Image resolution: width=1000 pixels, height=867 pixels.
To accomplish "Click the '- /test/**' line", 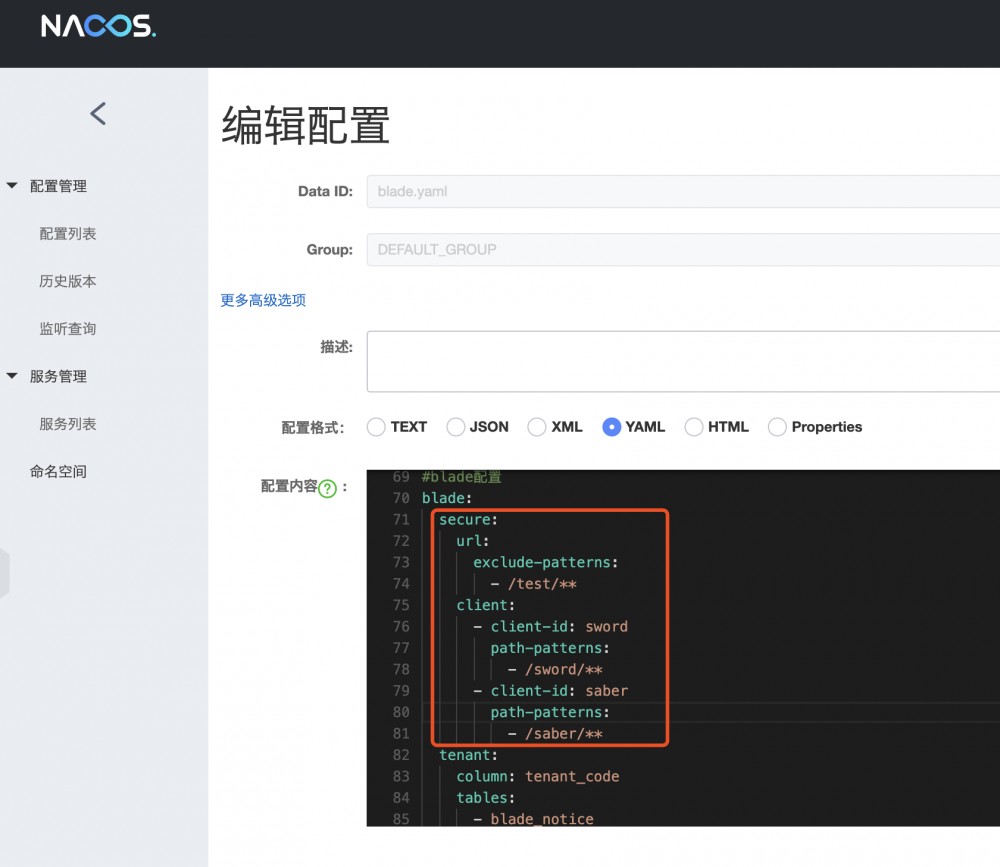I will [533, 584].
